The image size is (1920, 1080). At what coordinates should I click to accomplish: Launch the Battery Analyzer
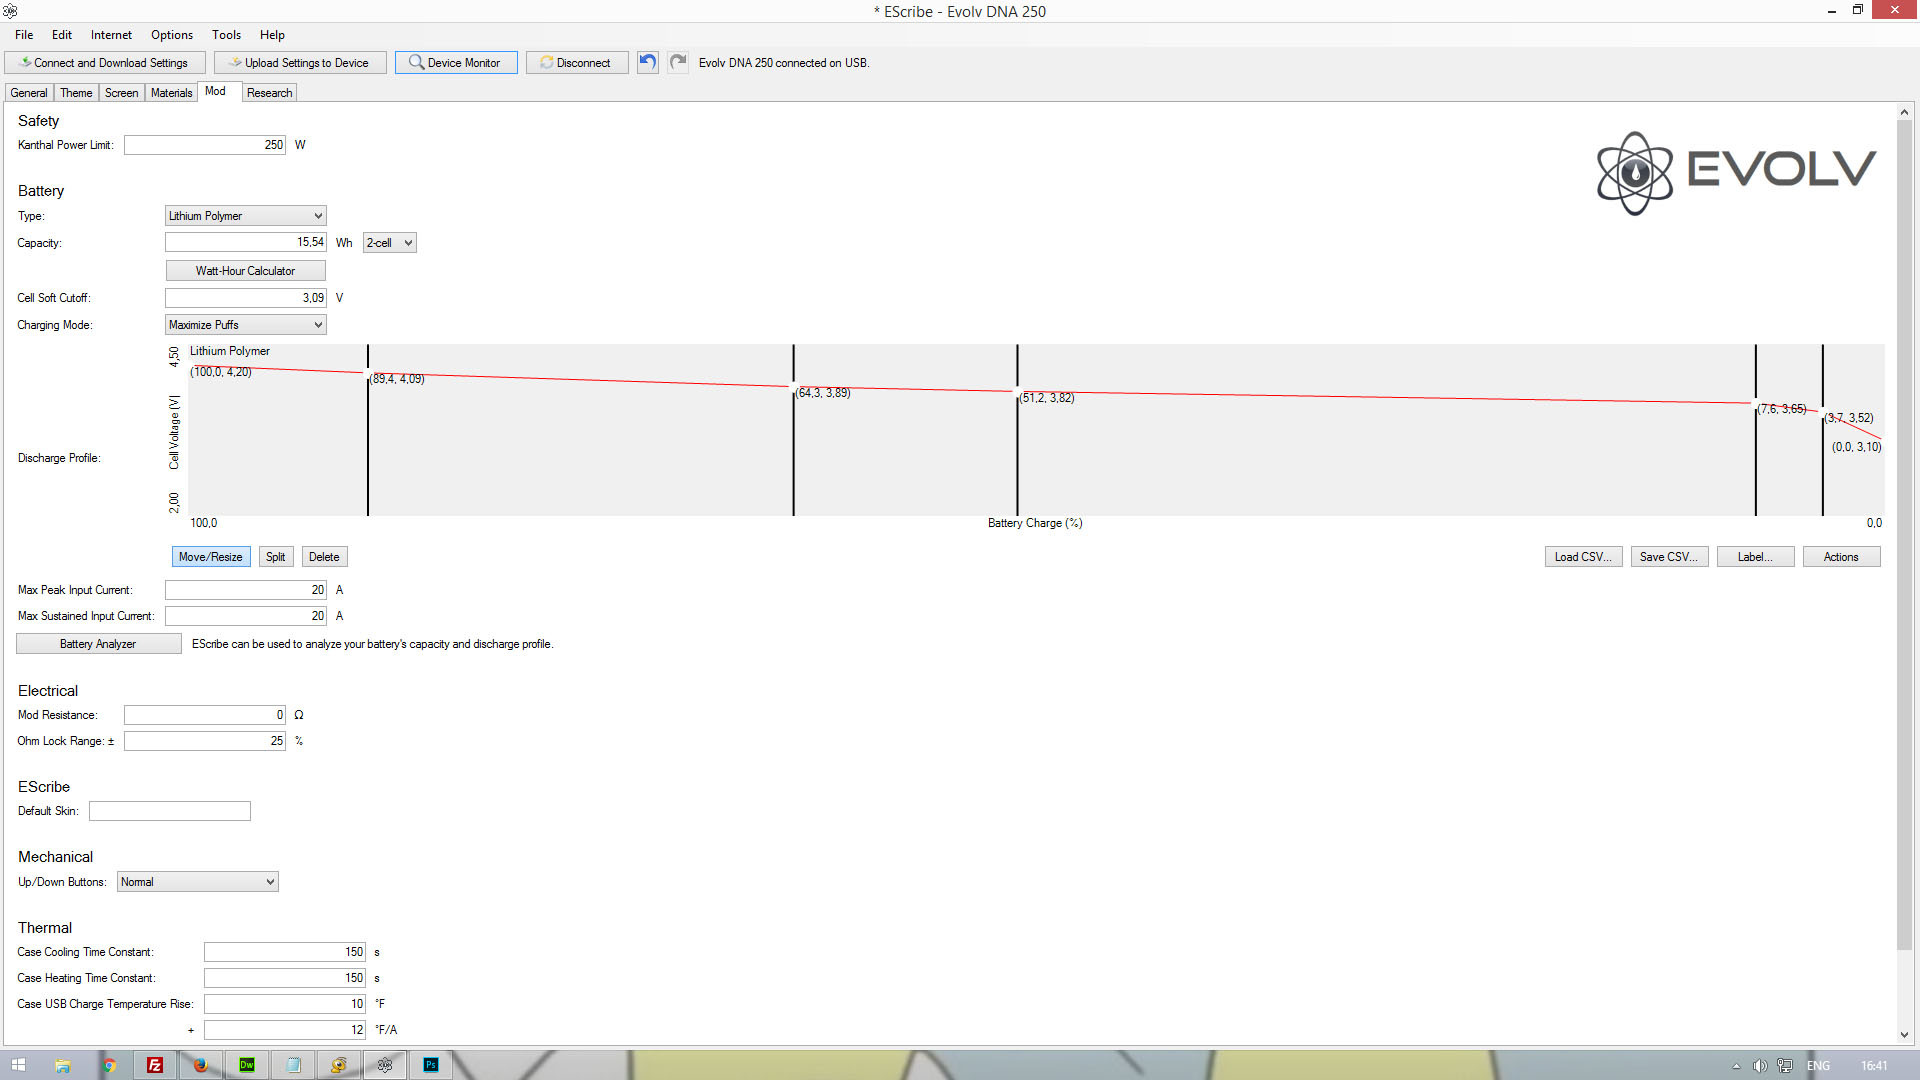(x=98, y=644)
